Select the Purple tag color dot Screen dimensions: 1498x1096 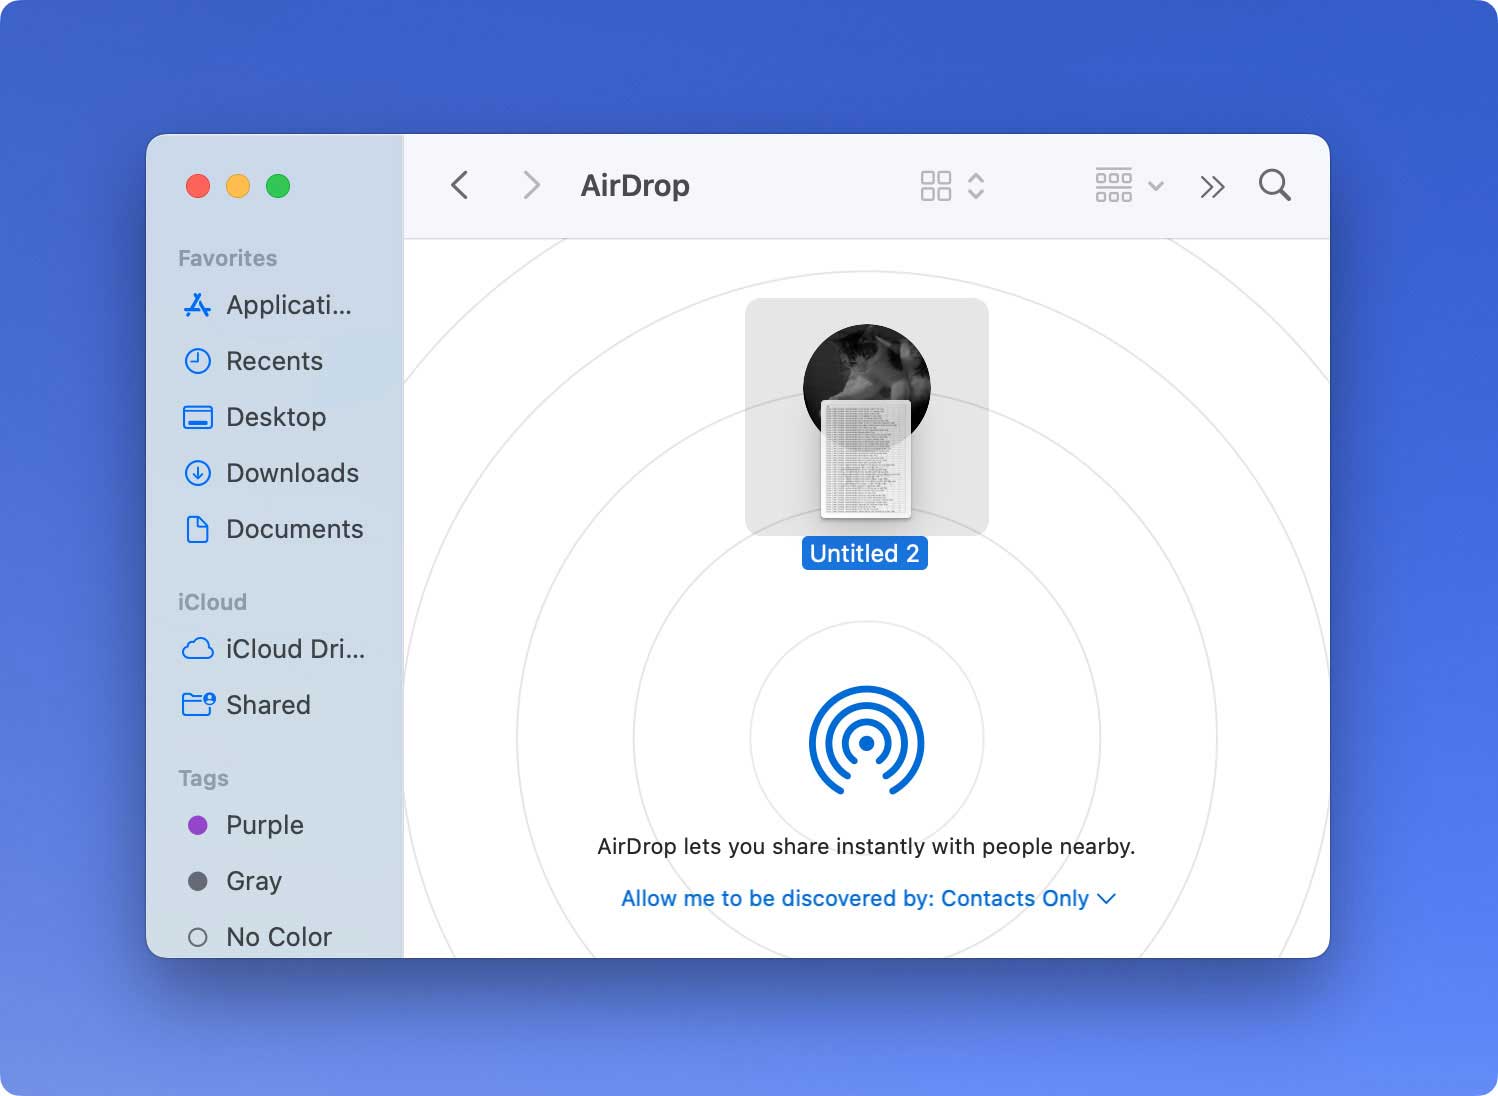pos(198,825)
